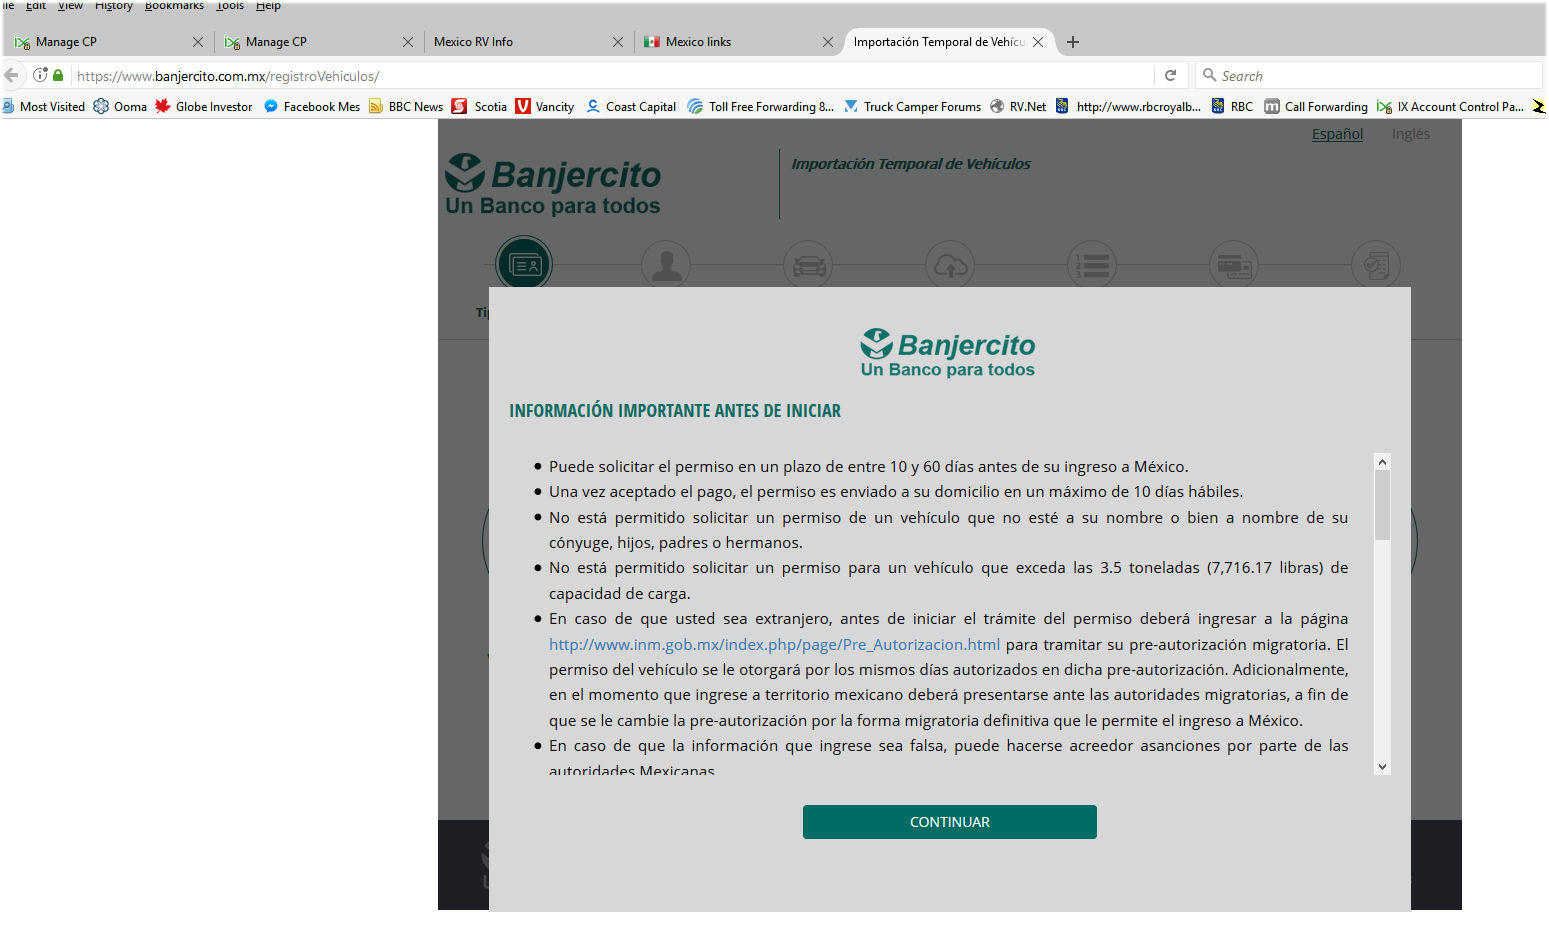Switch language to Español
Screen dimensions: 1549x950
click(1337, 134)
